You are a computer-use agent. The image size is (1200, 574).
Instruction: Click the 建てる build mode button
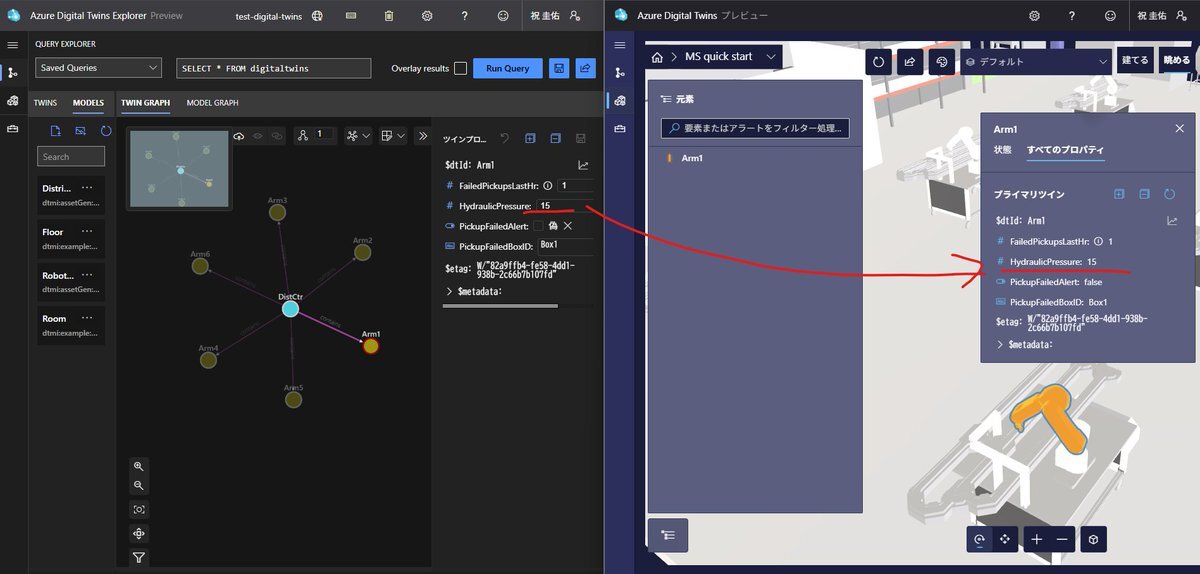1135,61
